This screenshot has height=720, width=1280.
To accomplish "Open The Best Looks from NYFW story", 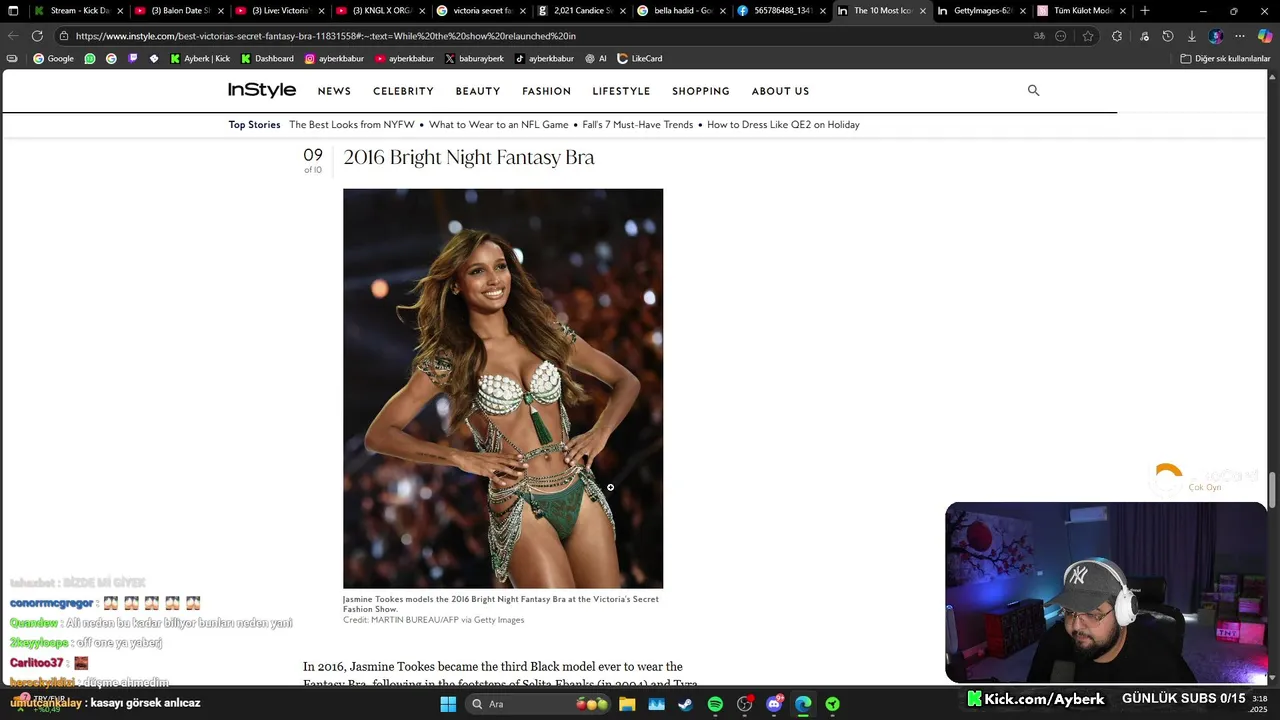I will click(352, 125).
